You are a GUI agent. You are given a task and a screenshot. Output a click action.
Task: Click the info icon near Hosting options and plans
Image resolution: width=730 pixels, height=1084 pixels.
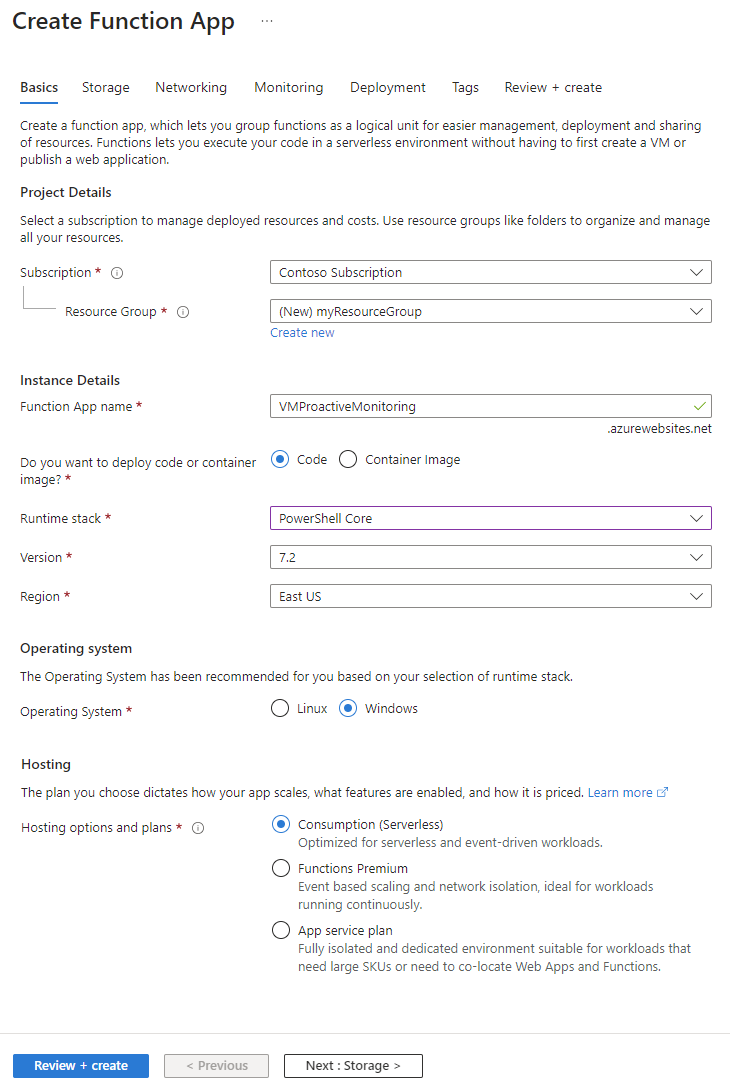198,827
